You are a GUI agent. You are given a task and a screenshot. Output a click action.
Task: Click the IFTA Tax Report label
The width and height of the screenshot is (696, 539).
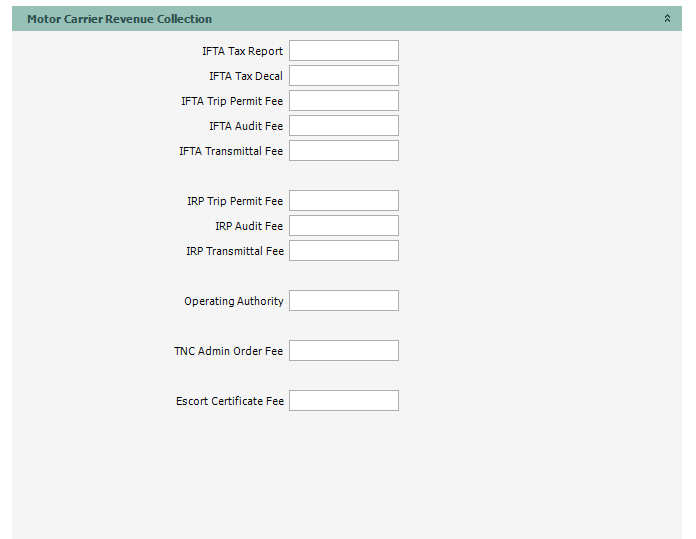pyautogui.click(x=242, y=51)
